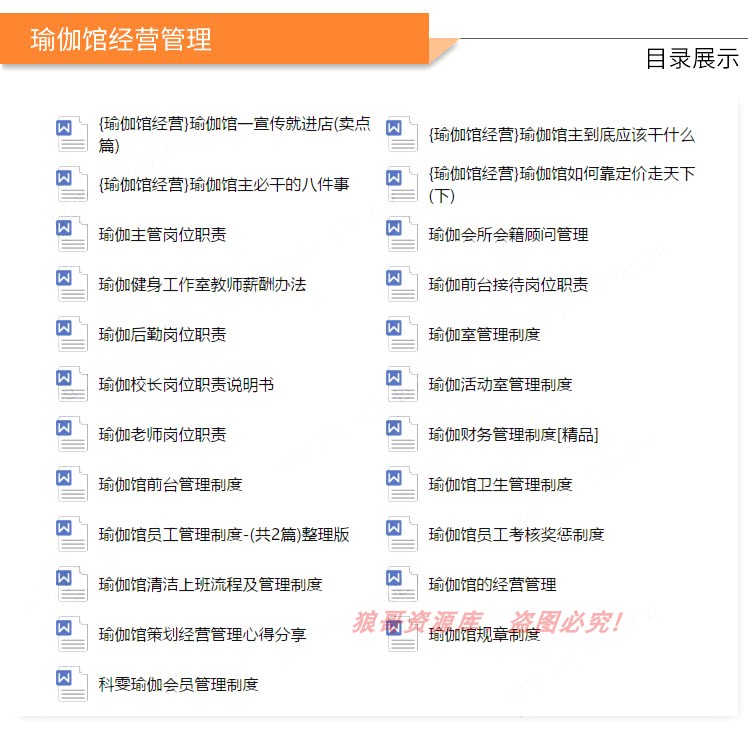Image resolution: width=748 pixels, height=729 pixels.
Task: Click the file name 瑜伽会所会籍顾问管理
Action: click(x=509, y=235)
